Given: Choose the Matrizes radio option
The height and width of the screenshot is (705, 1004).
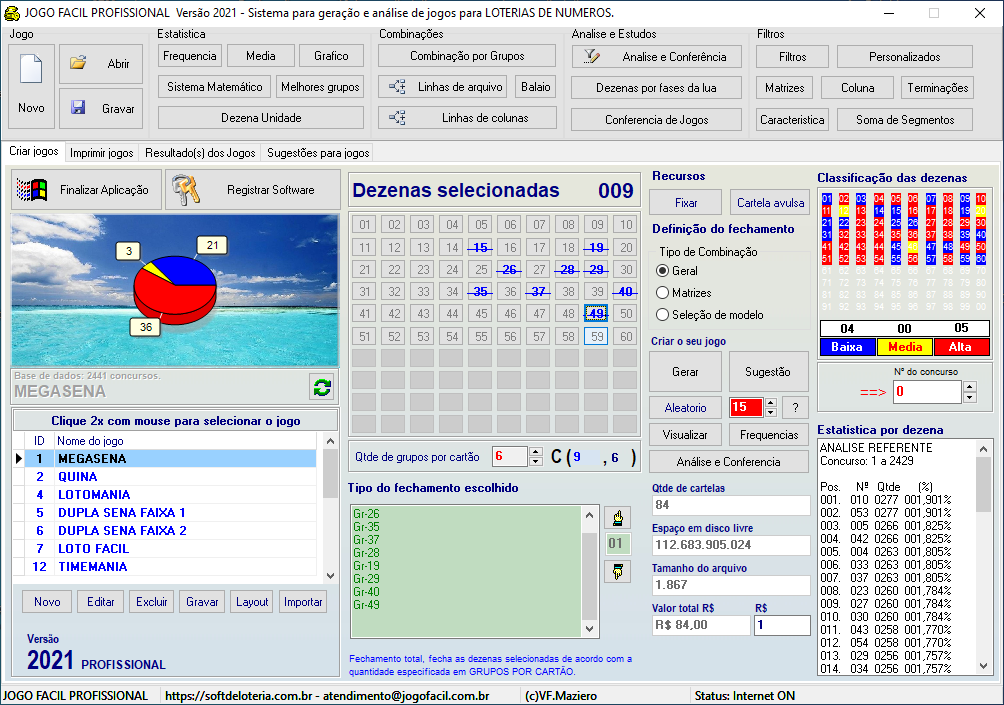Looking at the screenshot, I should 662,293.
